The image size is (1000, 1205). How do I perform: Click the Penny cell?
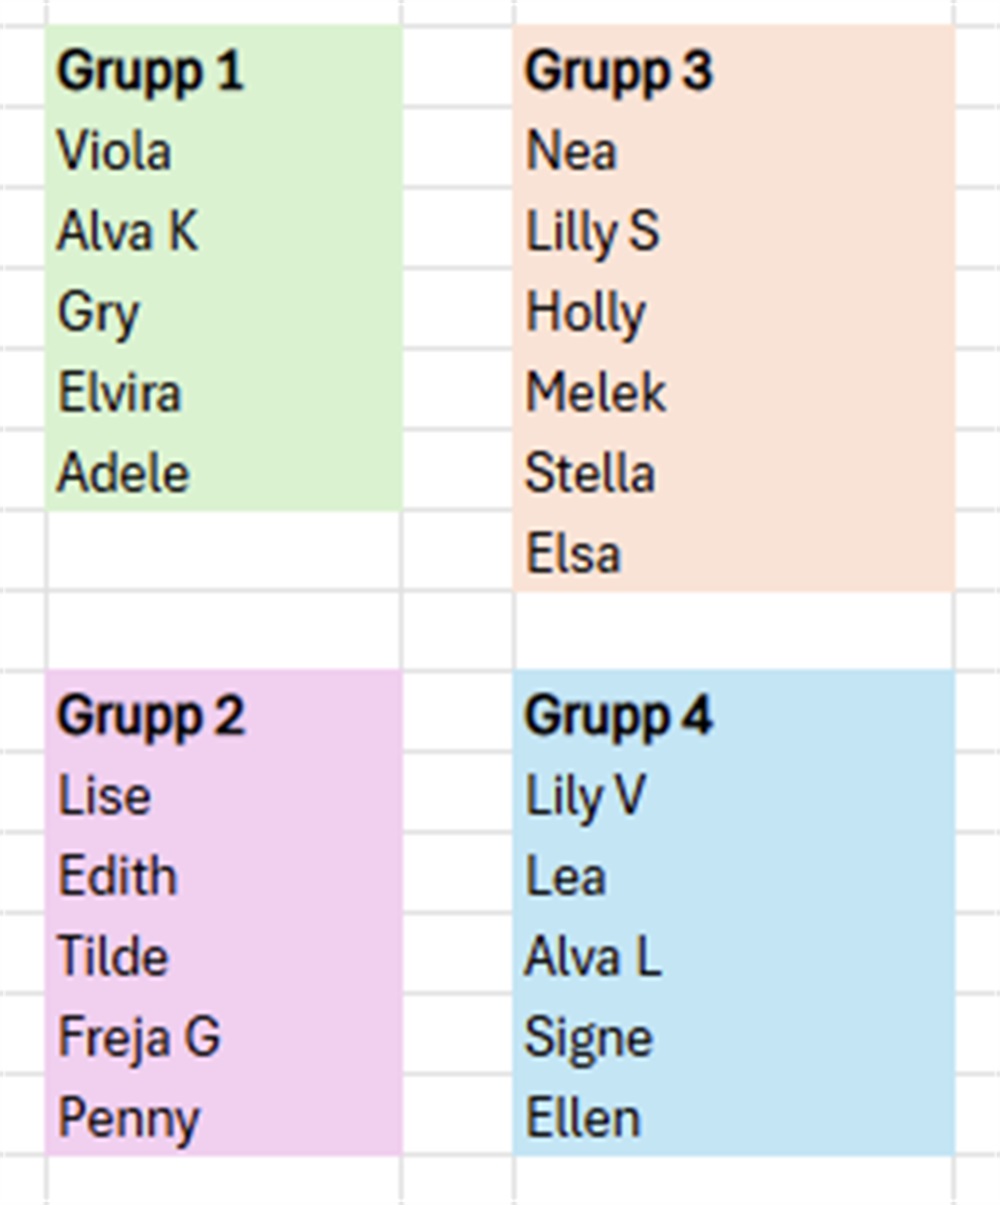click(x=129, y=1118)
